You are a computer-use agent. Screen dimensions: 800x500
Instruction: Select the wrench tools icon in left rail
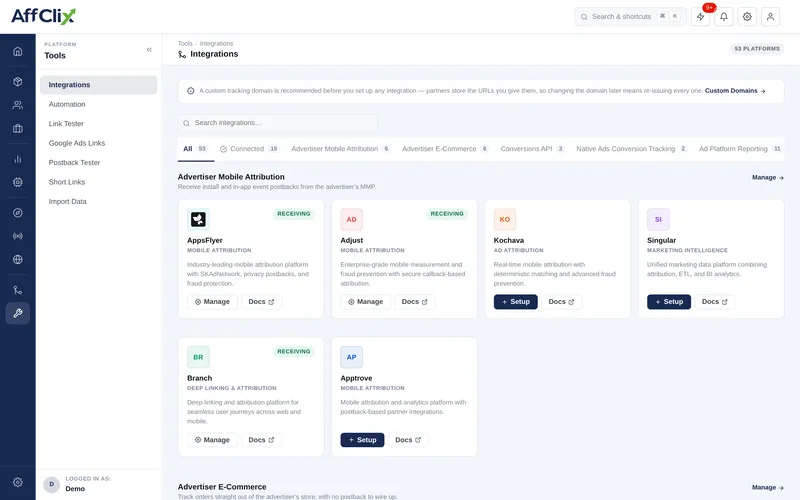pos(18,313)
